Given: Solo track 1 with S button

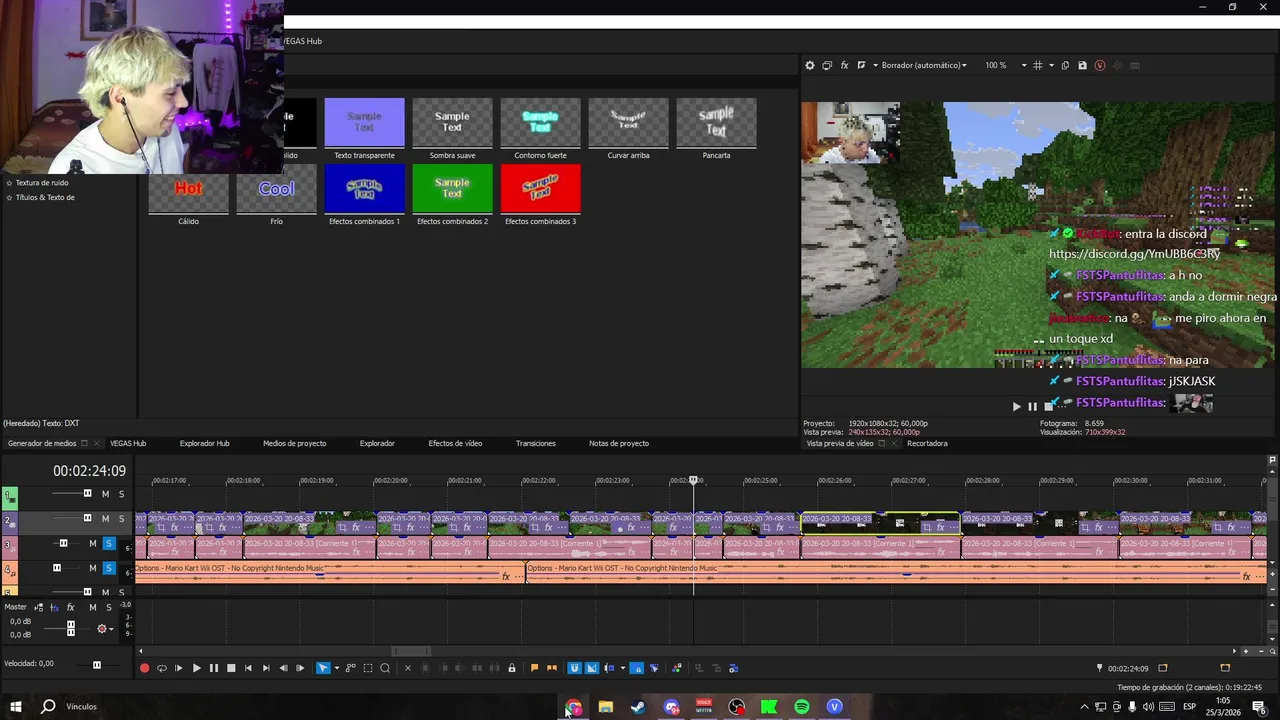Looking at the screenshot, I should click(121, 494).
